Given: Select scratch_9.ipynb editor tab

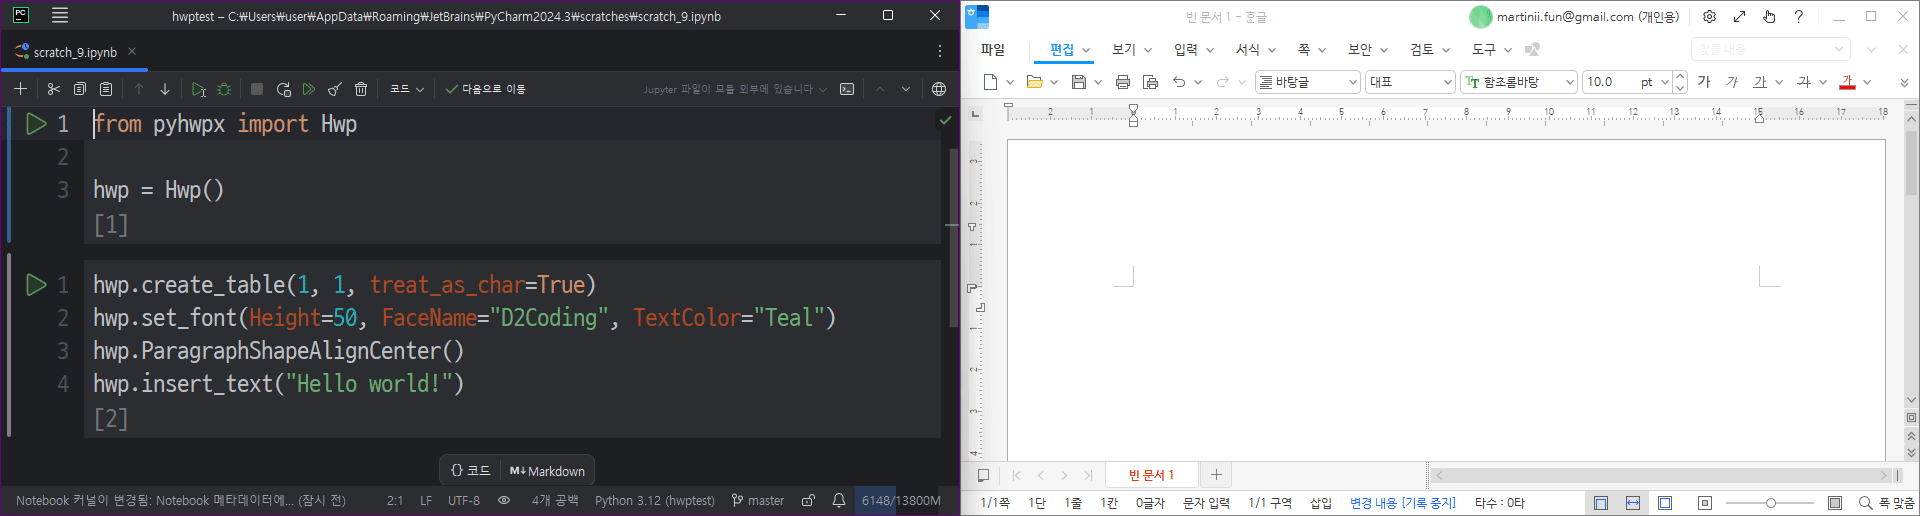Looking at the screenshot, I should [x=75, y=52].
